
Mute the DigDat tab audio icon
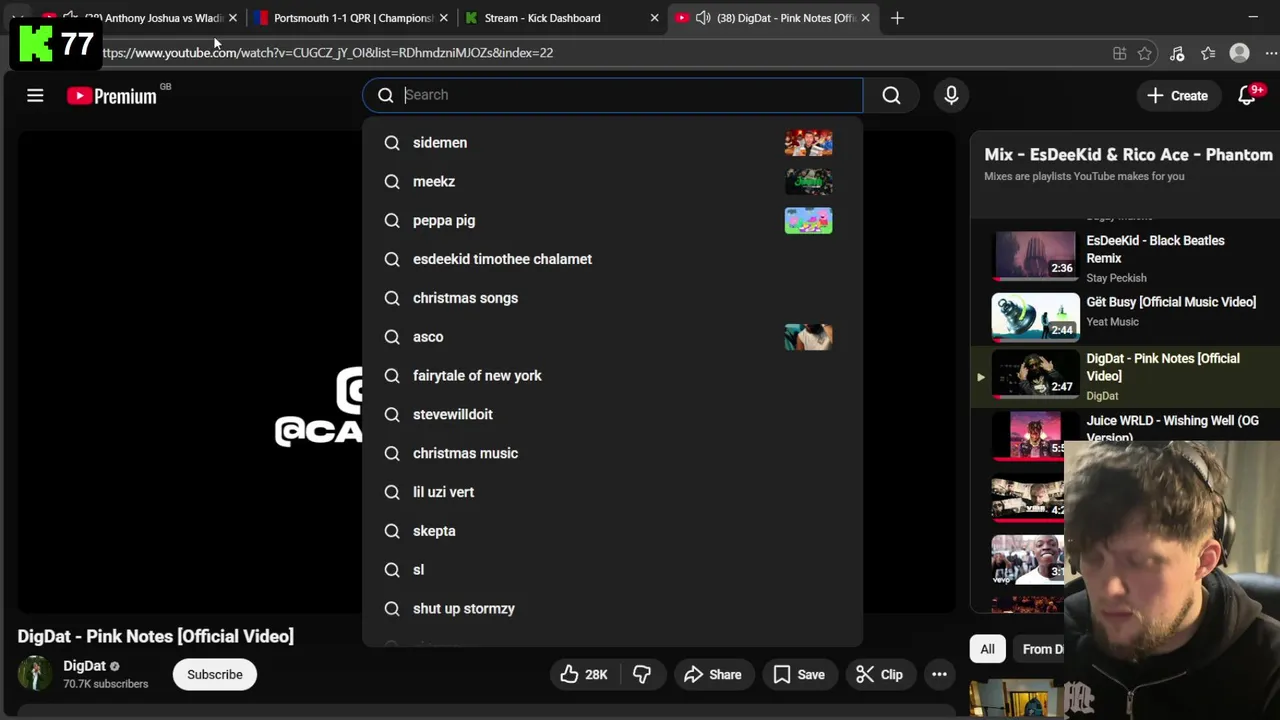[703, 18]
